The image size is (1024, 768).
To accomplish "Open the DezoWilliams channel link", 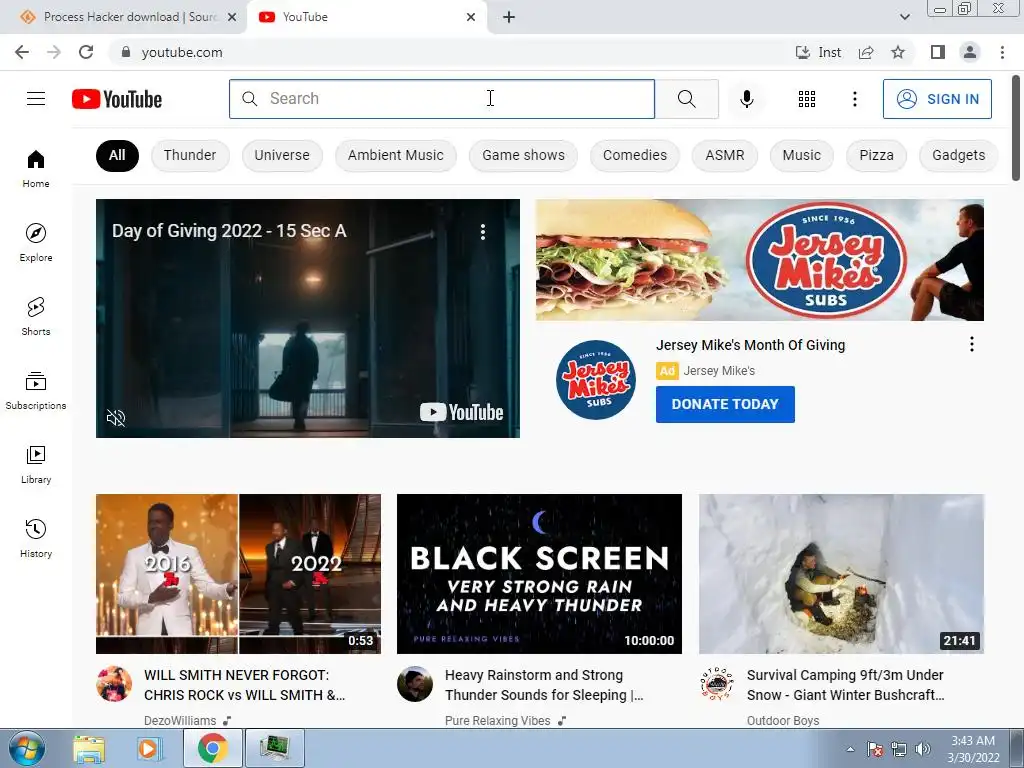I will click(x=180, y=720).
